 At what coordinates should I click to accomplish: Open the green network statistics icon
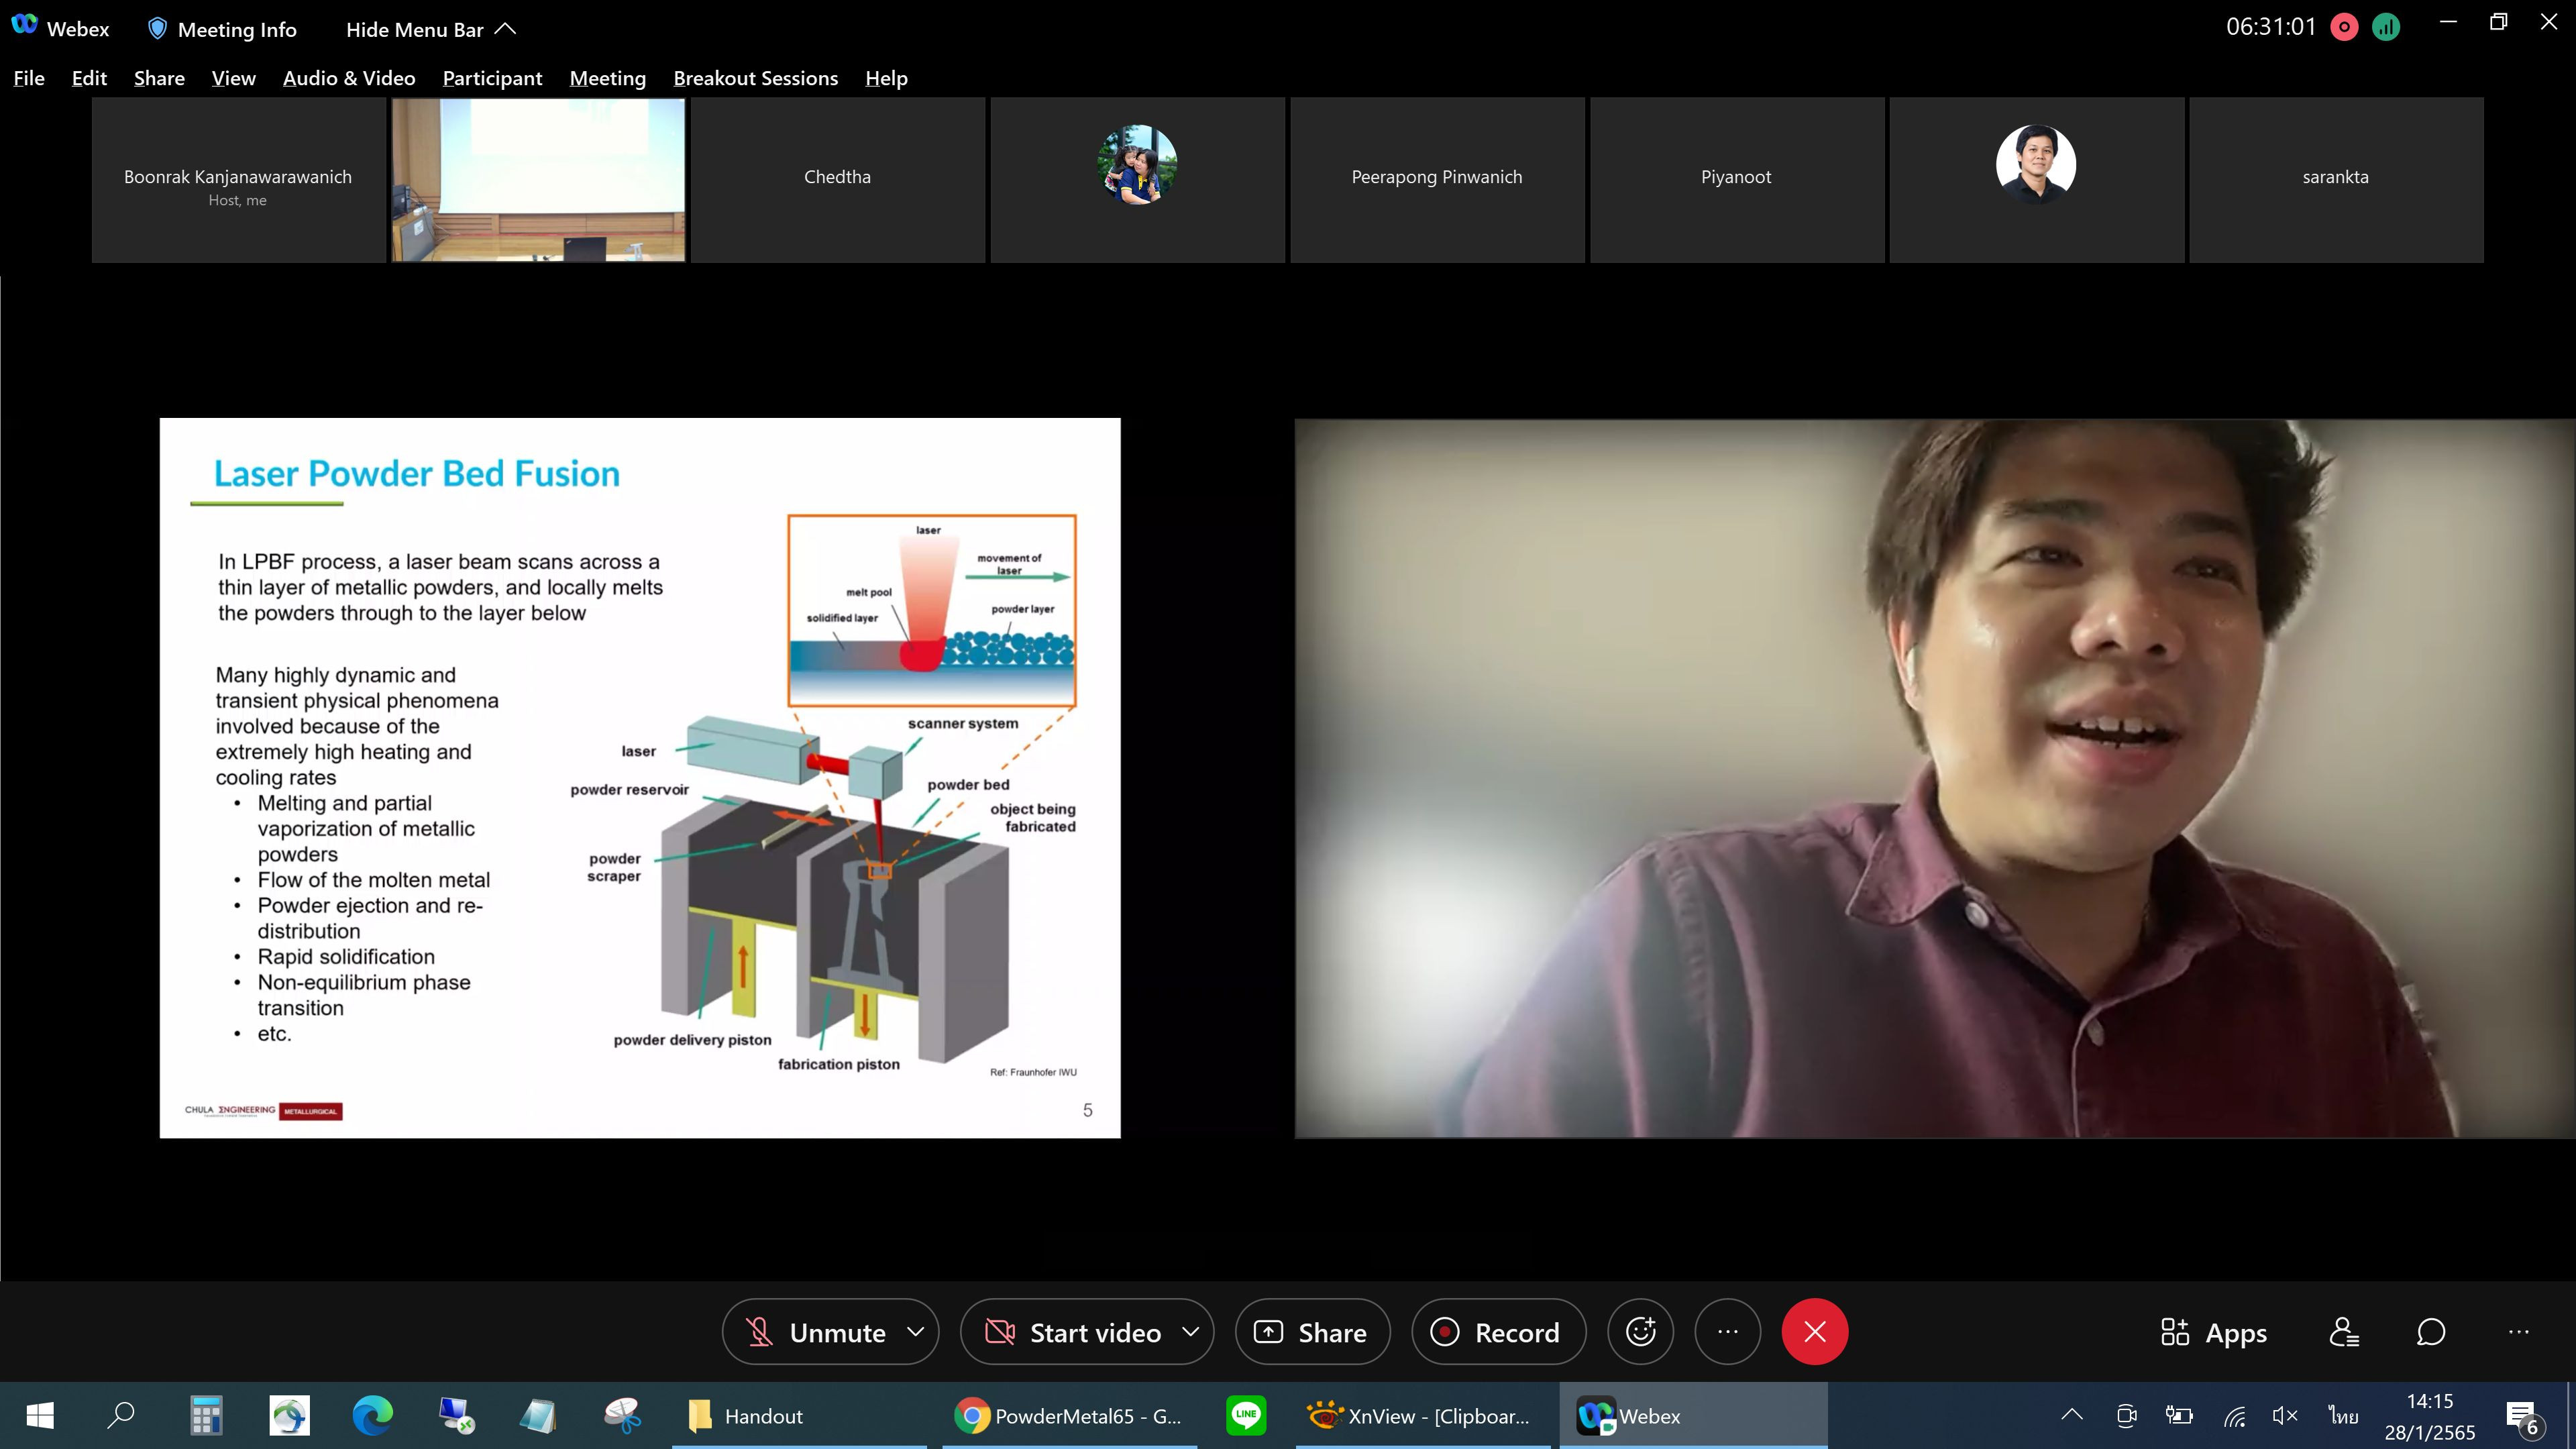[2386, 27]
